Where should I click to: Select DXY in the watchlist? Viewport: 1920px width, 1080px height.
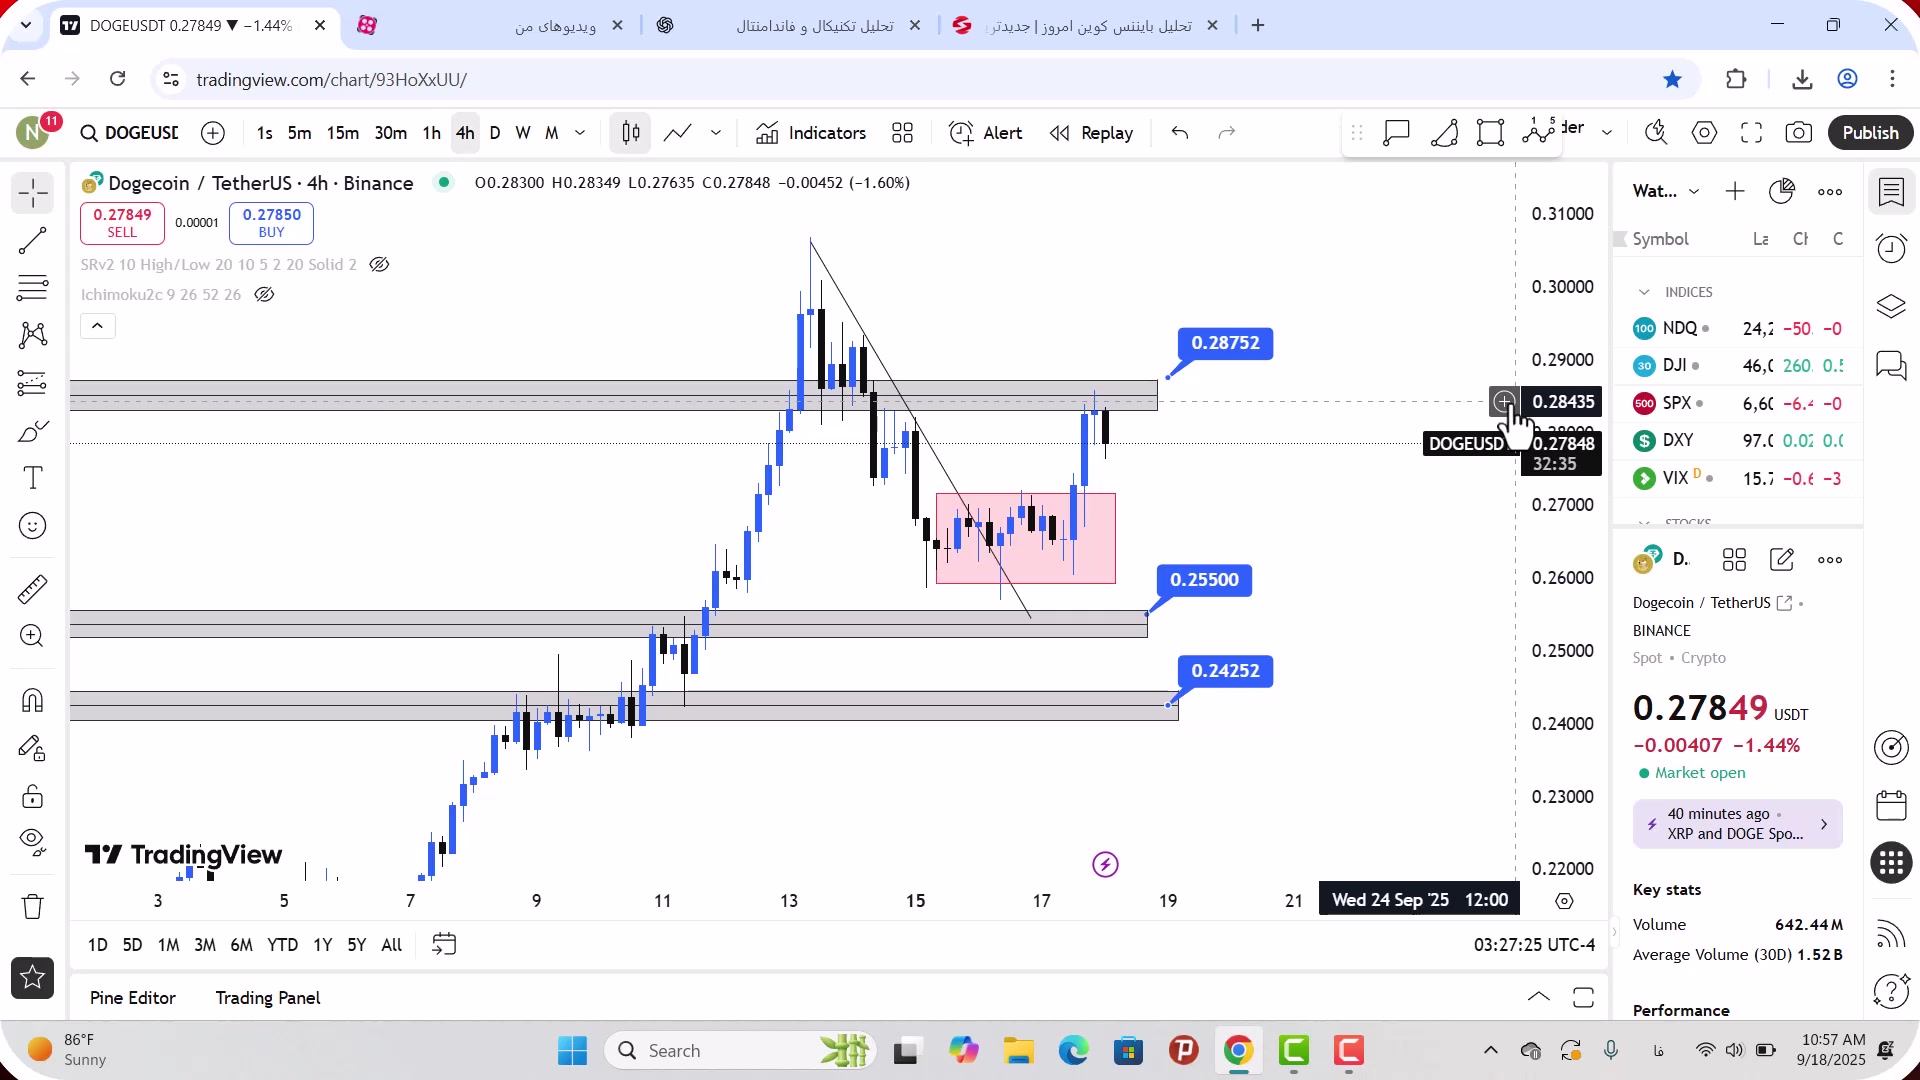pyautogui.click(x=1737, y=440)
